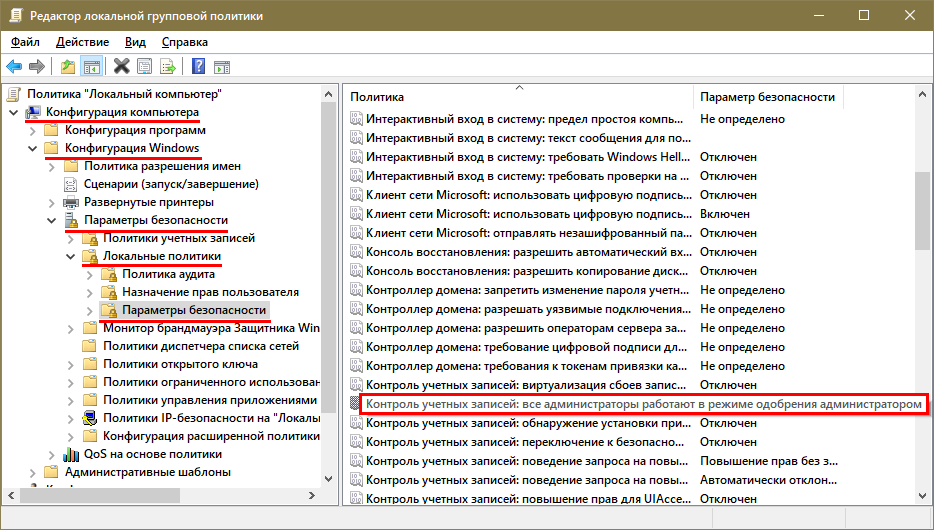Screen dimensions: 934x530
Task: Expand the Административные шаблоны node
Action: [33, 472]
